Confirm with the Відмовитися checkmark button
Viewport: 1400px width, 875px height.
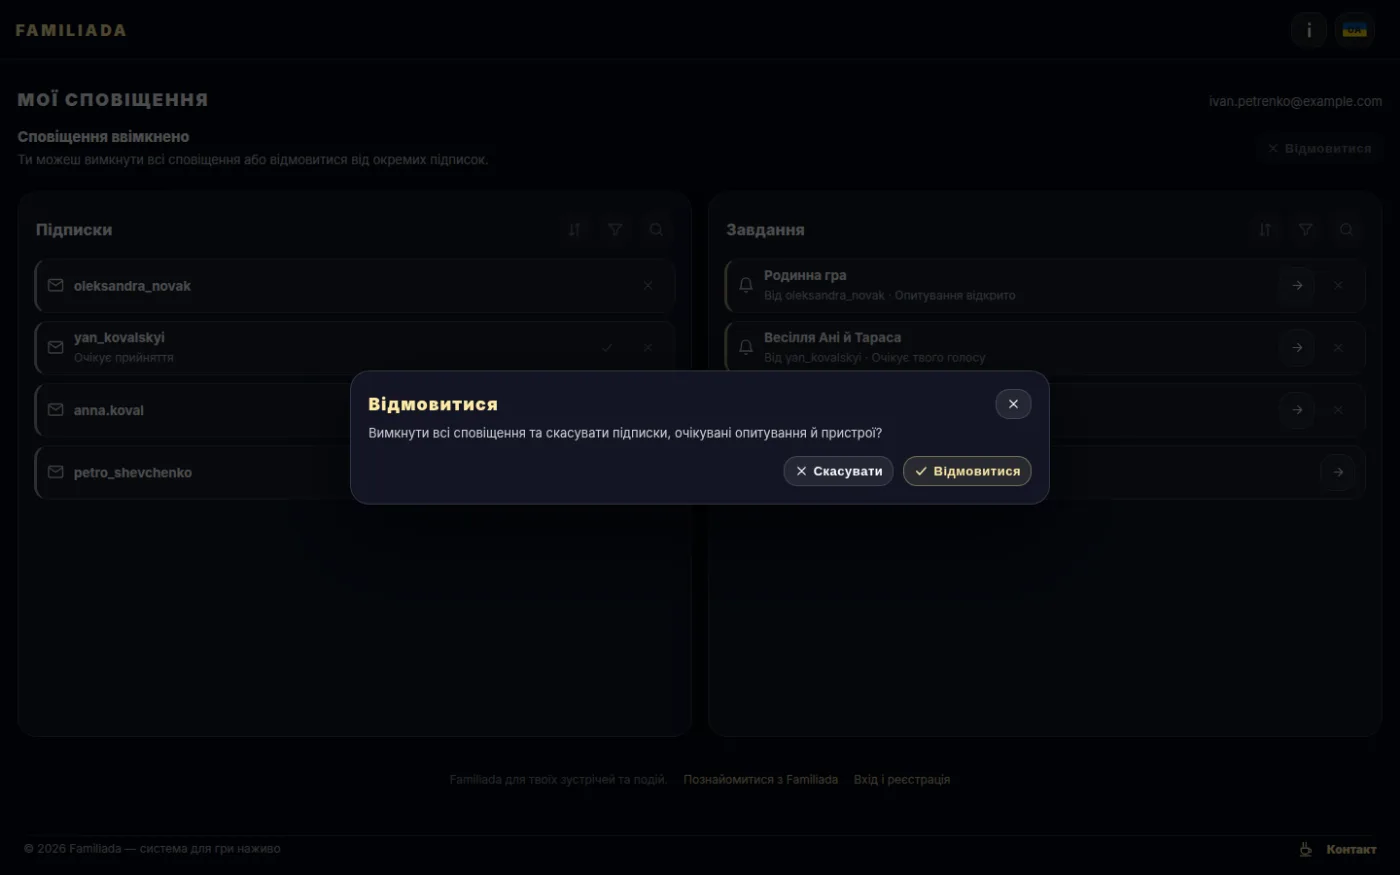[x=967, y=471]
